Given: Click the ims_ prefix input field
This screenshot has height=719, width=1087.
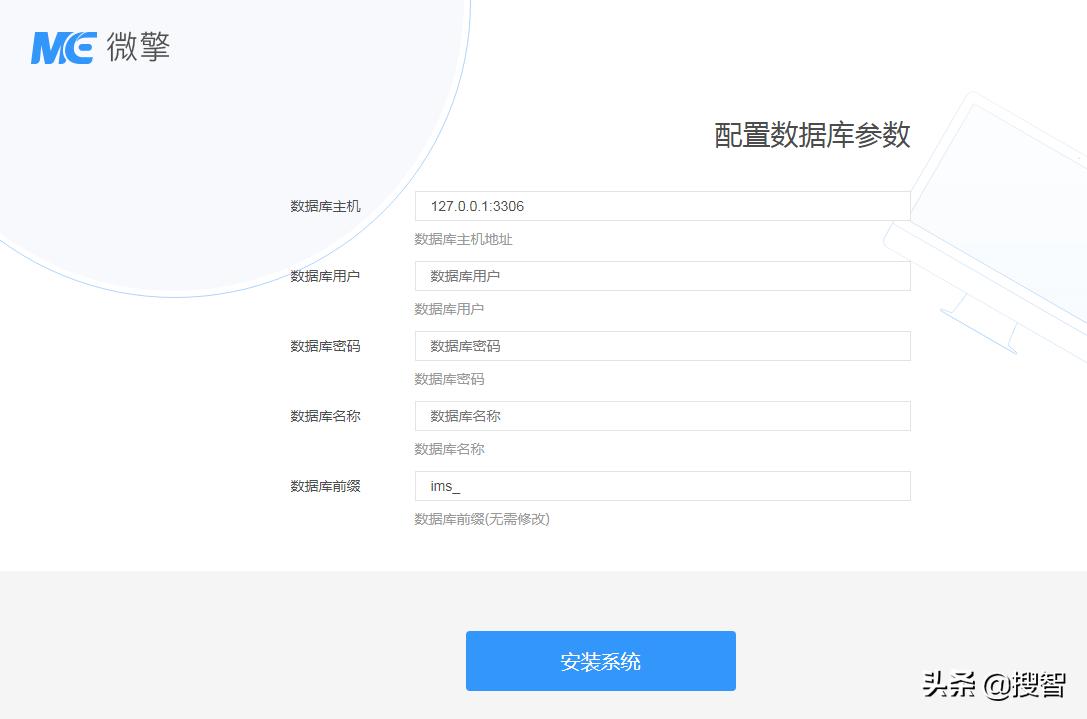Looking at the screenshot, I should coord(662,485).
